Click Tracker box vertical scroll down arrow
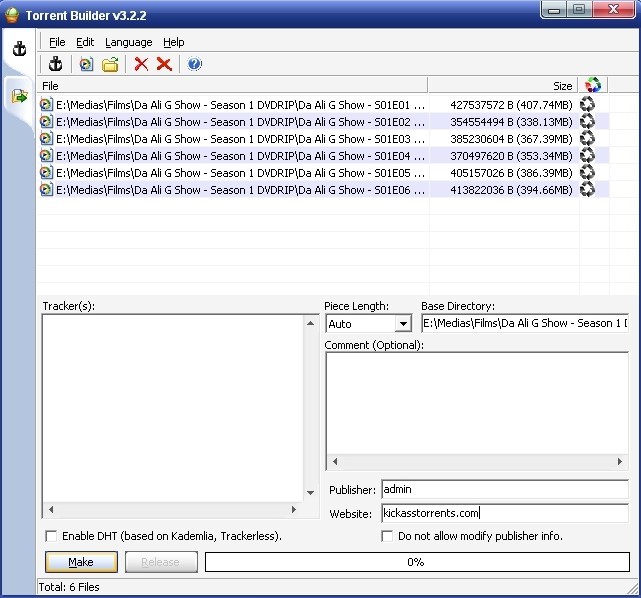Viewport: 641px width, 598px height. (310, 493)
